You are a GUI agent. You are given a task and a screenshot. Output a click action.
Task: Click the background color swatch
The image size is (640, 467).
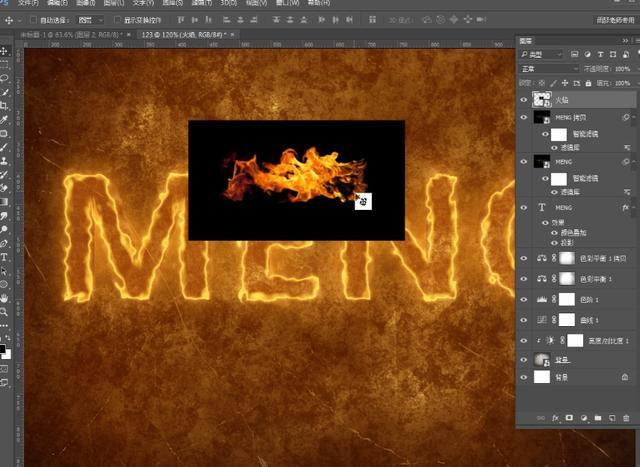tap(8, 355)
